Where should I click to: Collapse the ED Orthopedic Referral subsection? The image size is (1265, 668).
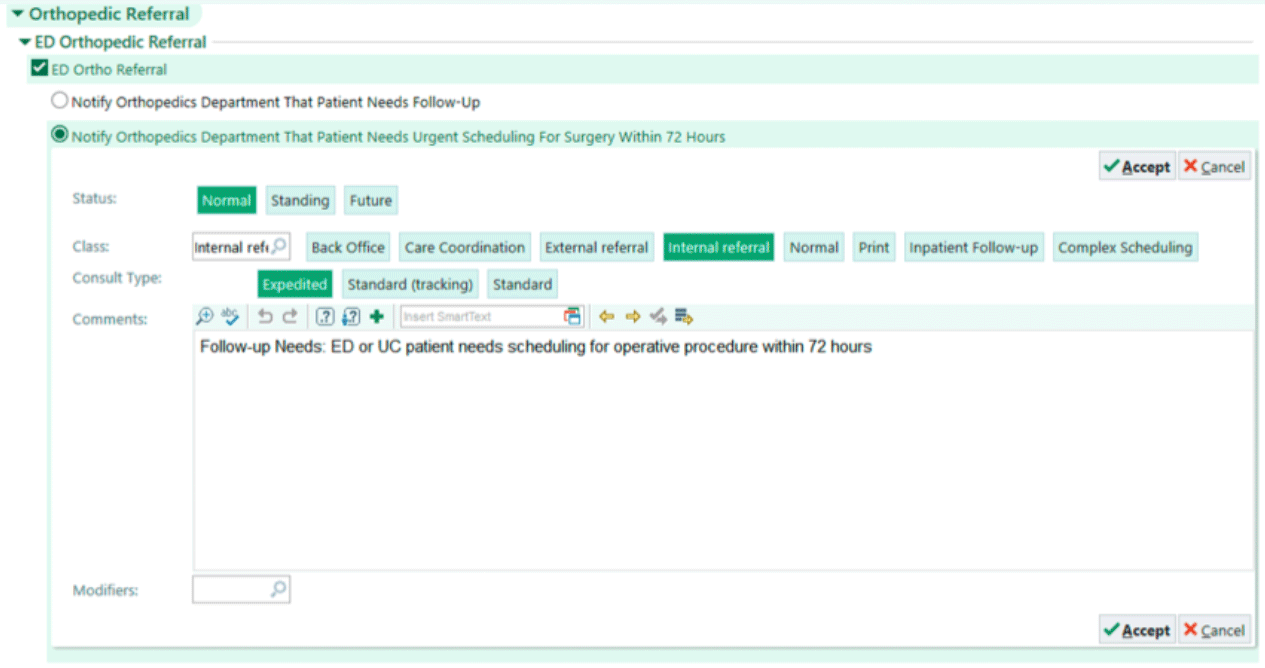(x=25, y=42)
